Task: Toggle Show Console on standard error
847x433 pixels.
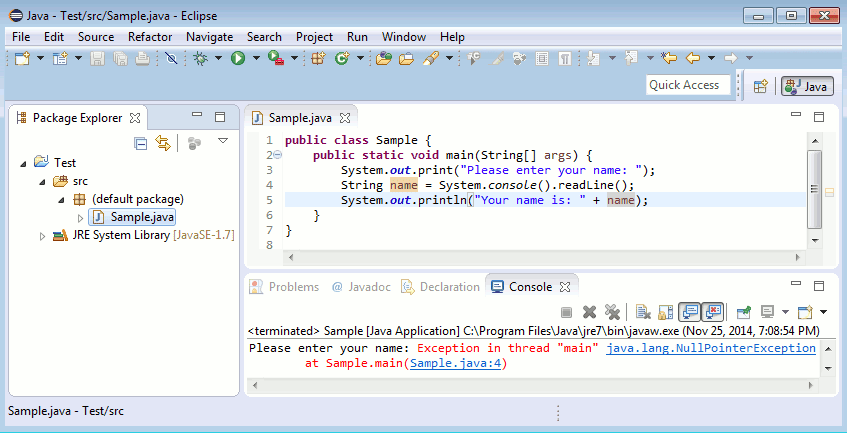Action: click(x=712, y=312)
